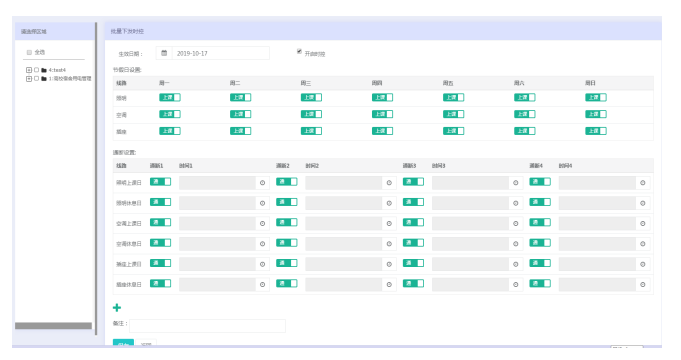Tick the 全选 select-all checkbox

click(x=29, y=52)
